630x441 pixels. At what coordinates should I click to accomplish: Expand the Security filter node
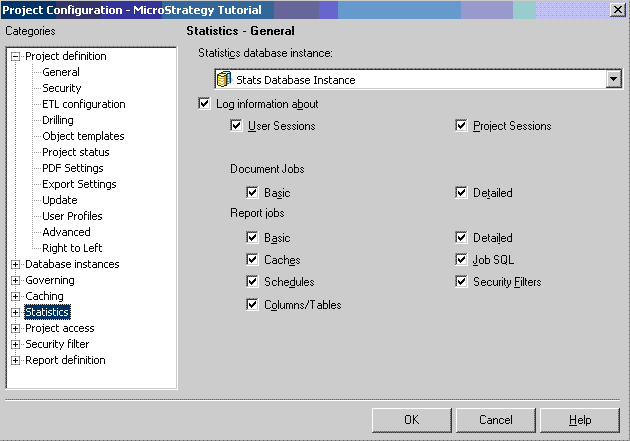pyautogui.click(x=15, y=345)
